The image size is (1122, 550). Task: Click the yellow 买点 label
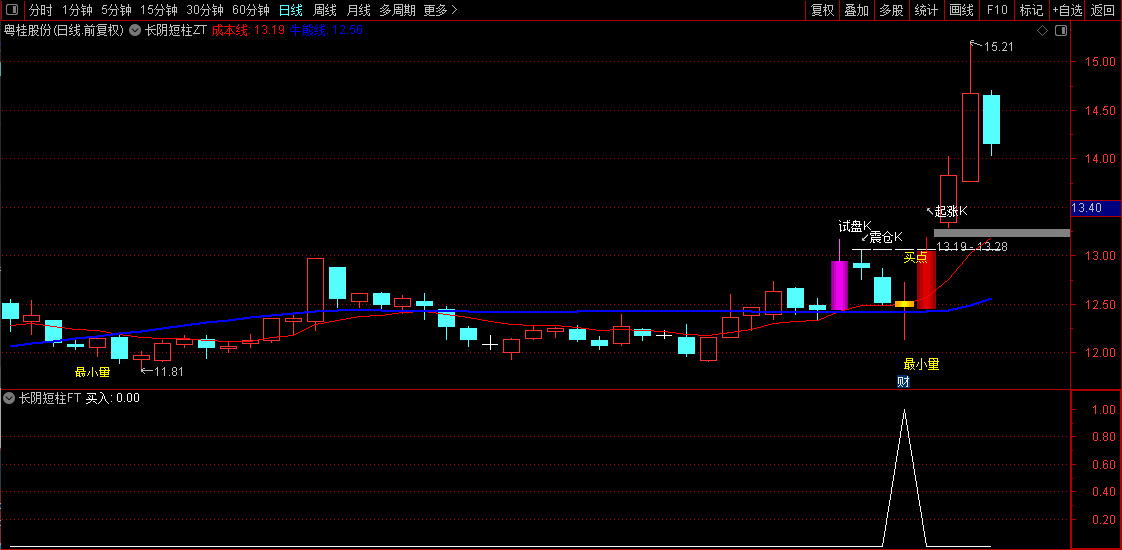pyautogui.click(x=915, y=257)
